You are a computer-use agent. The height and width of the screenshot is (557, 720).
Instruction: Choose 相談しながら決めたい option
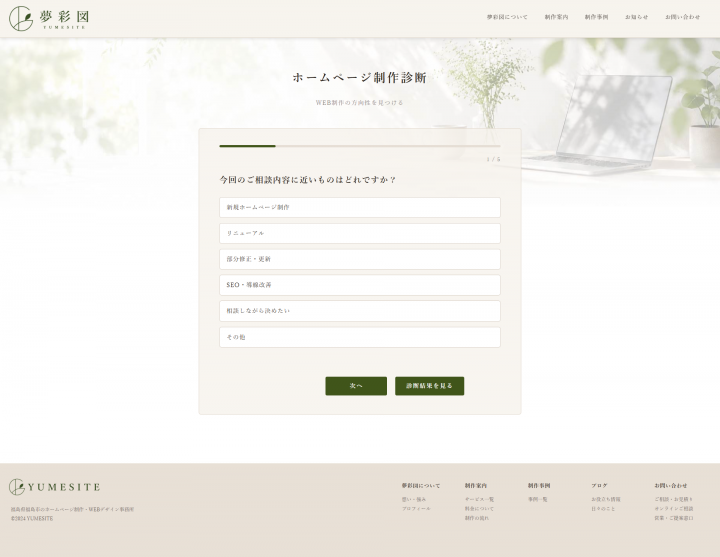tap(360, 311)
